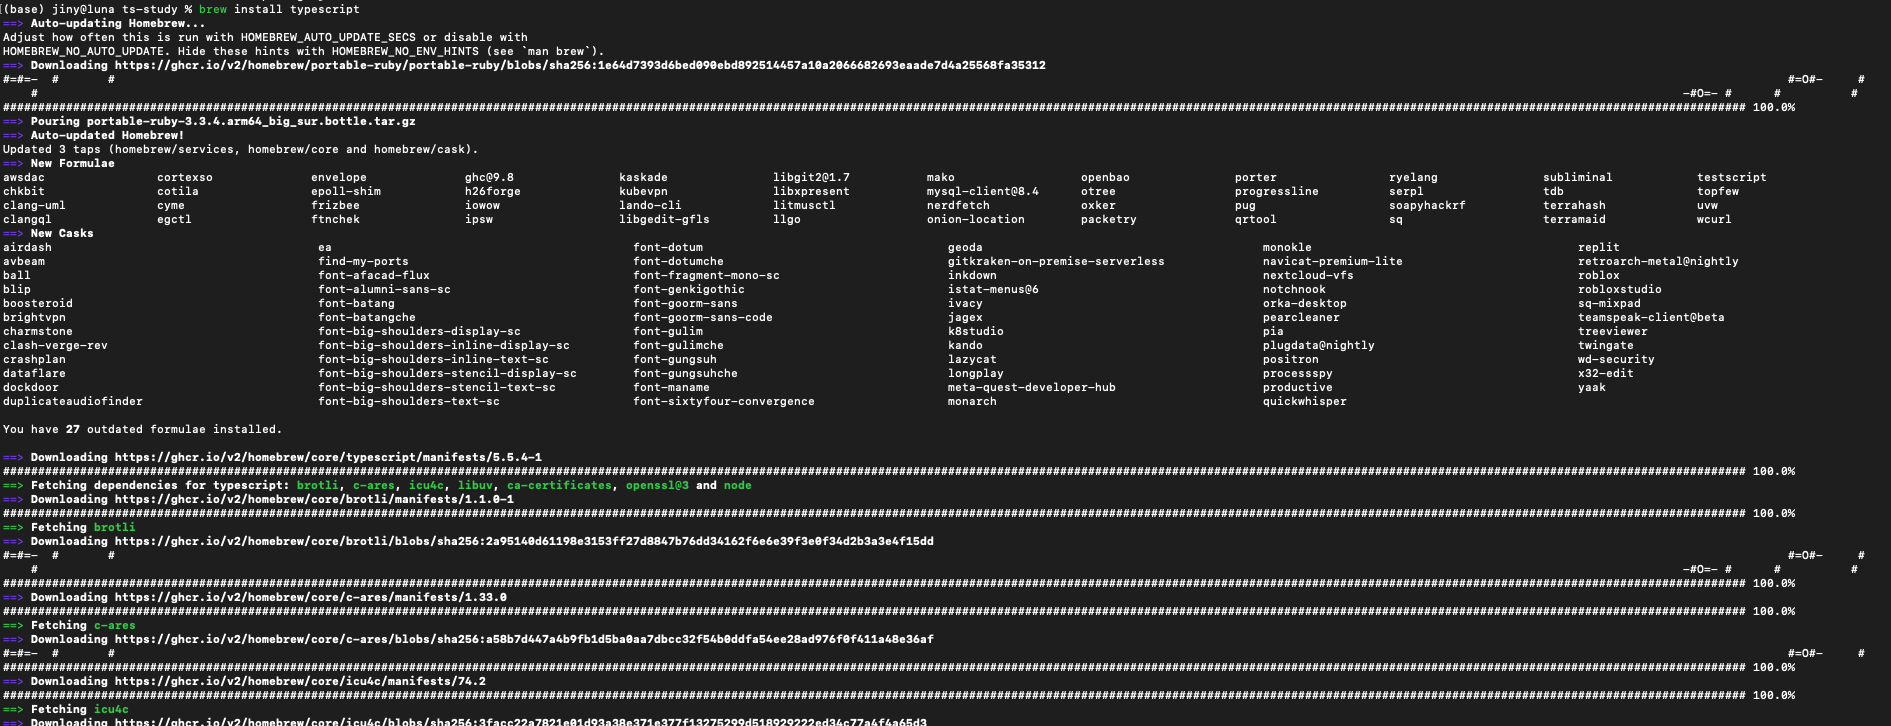Screen dimensions: 1891x726
Task: Select the 'font-fragment-mono-sc' cask name
Action: [707, 275]
